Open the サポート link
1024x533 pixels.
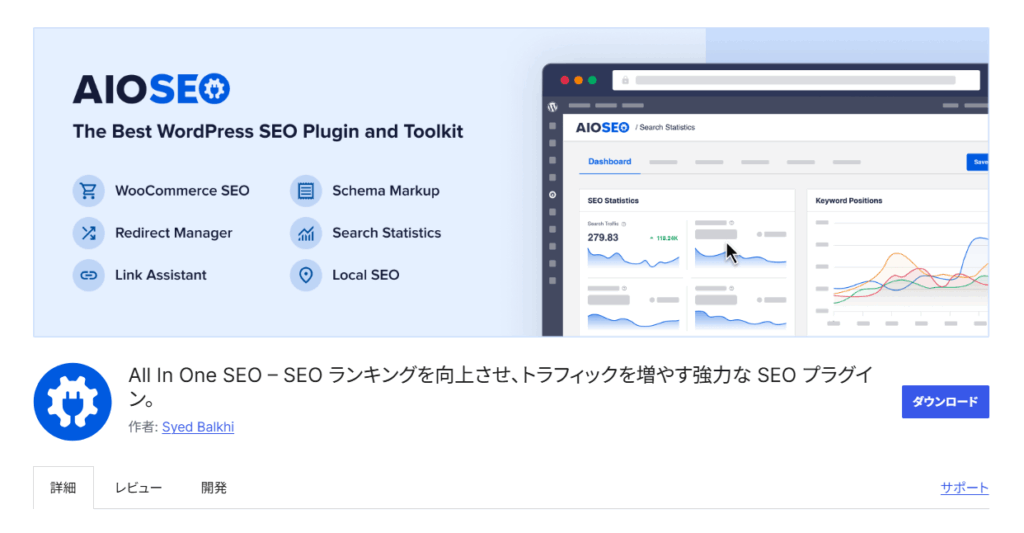(965, 488)
